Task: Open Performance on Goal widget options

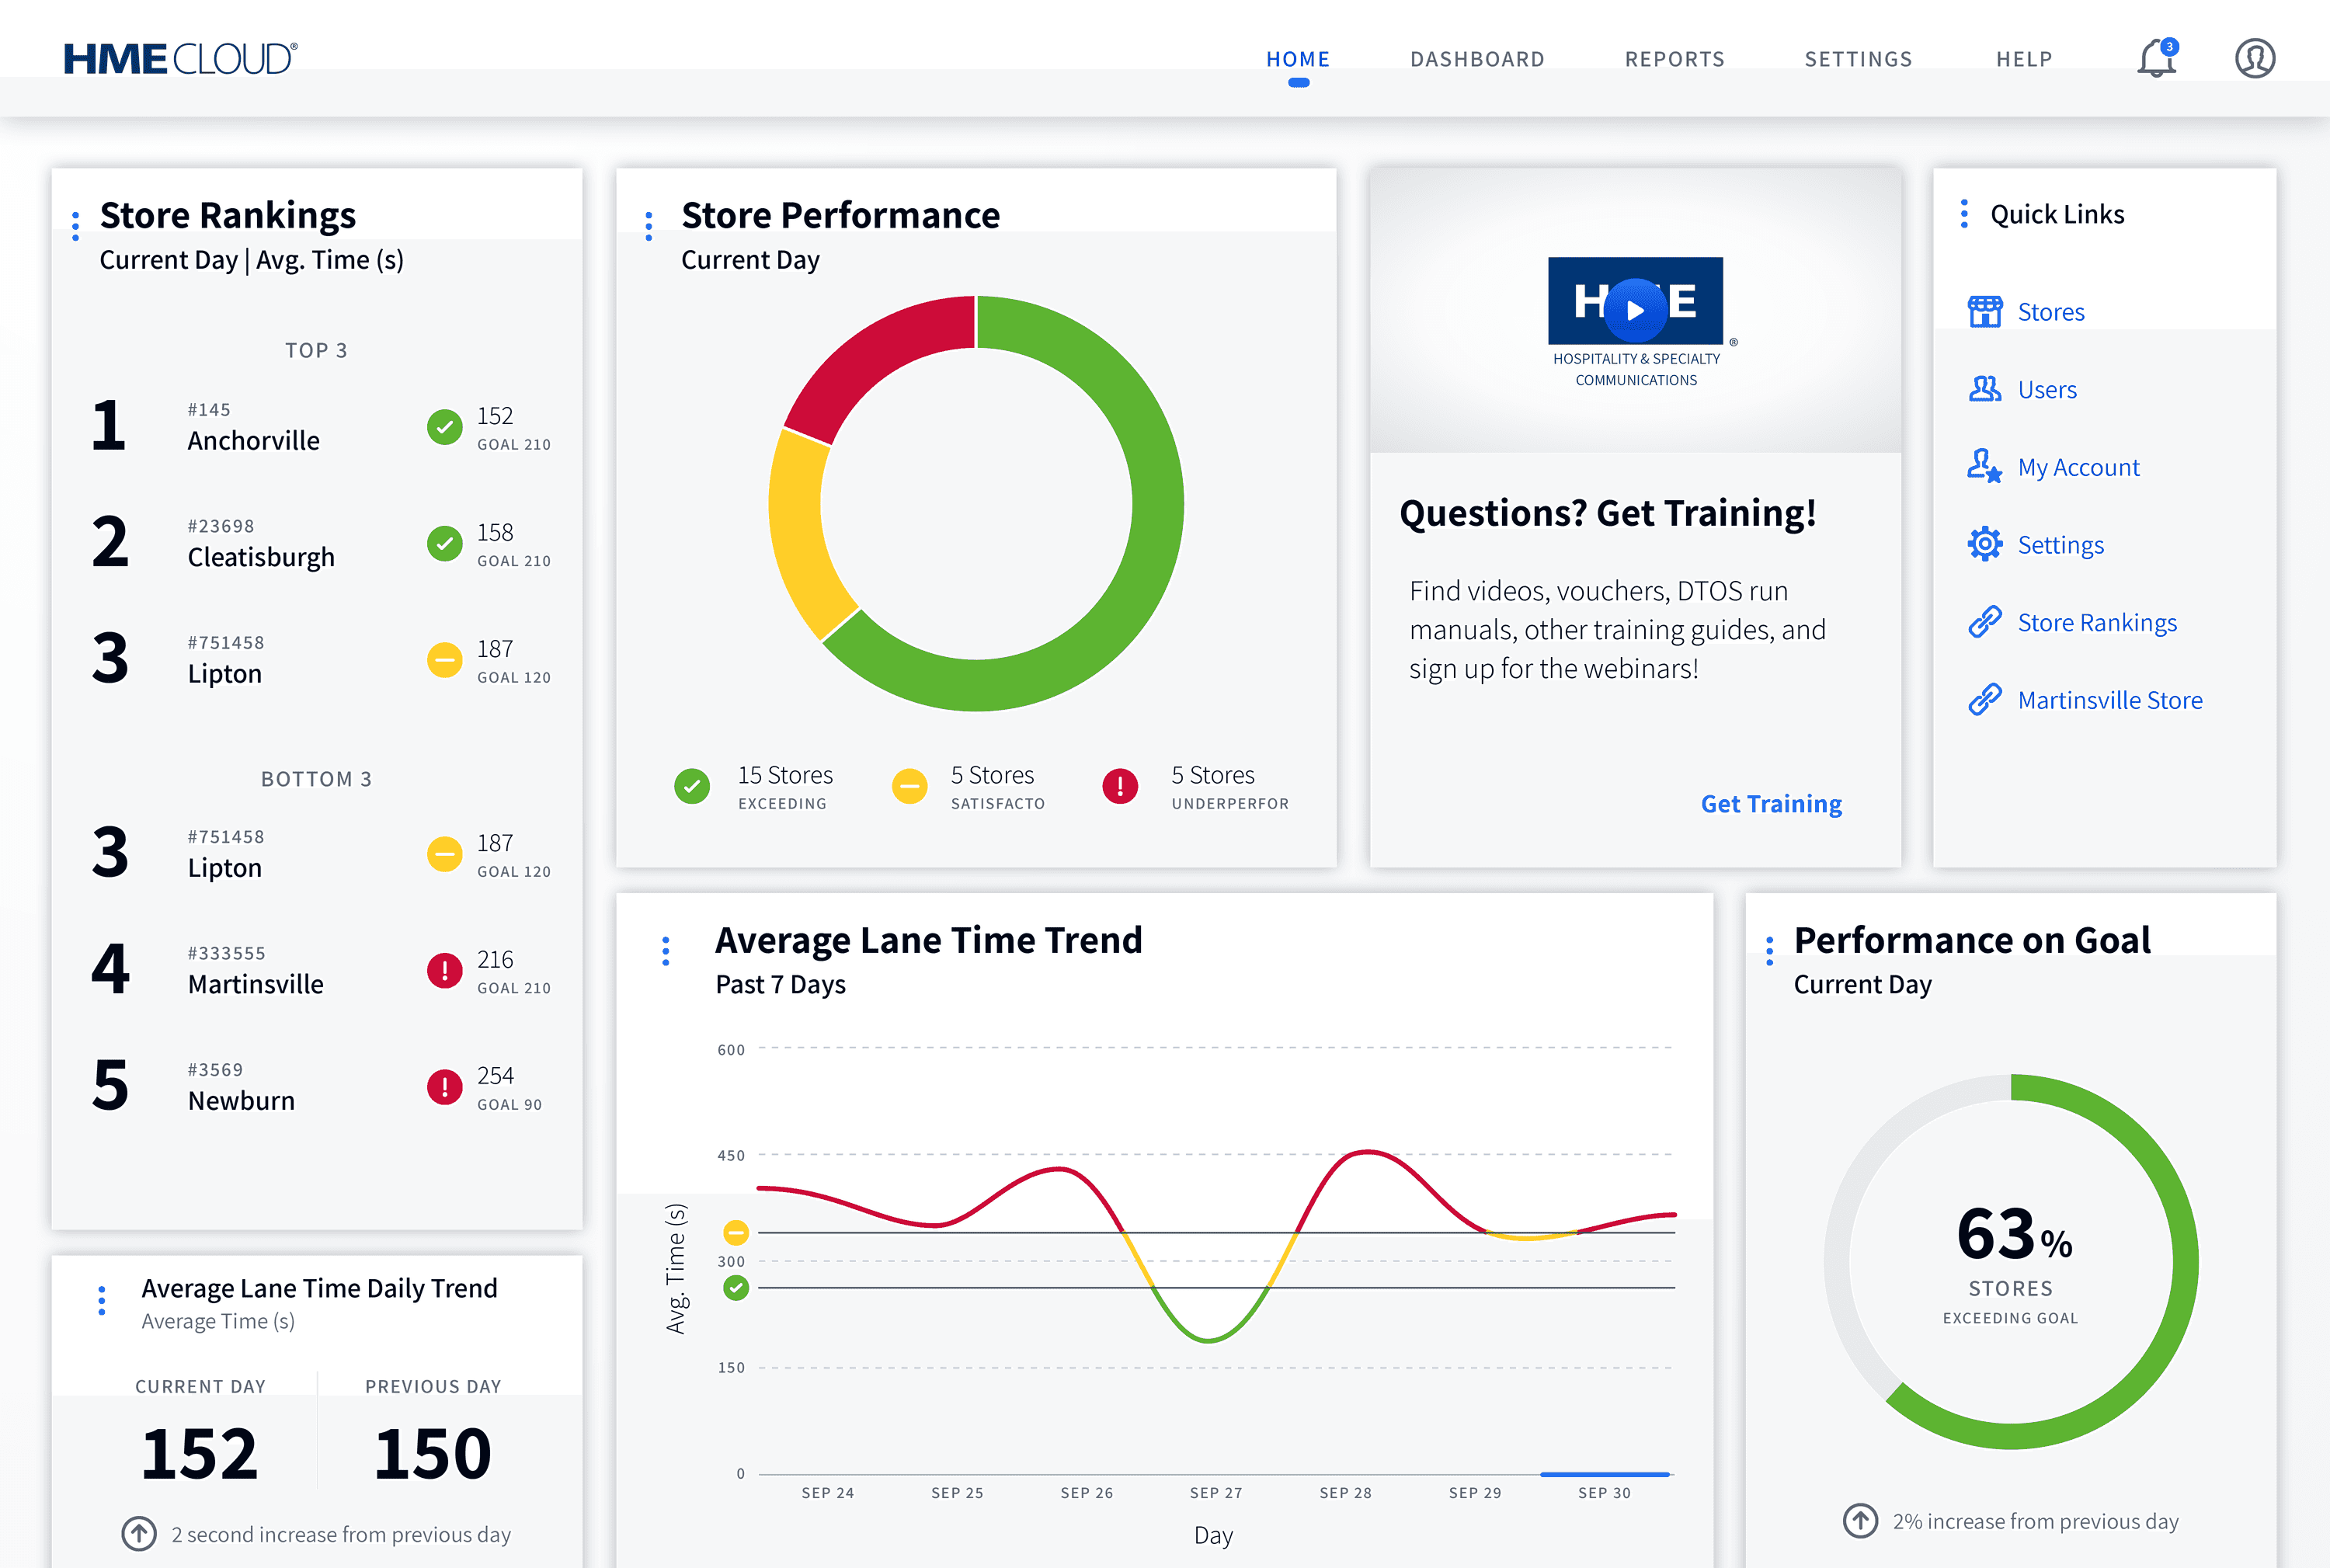Action: 1769,951
